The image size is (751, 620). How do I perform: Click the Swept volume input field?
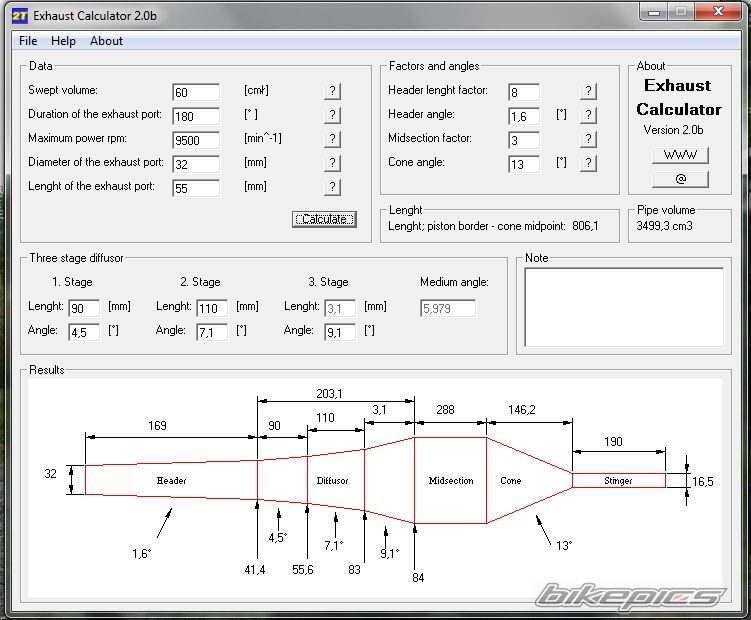click(195, 93)
